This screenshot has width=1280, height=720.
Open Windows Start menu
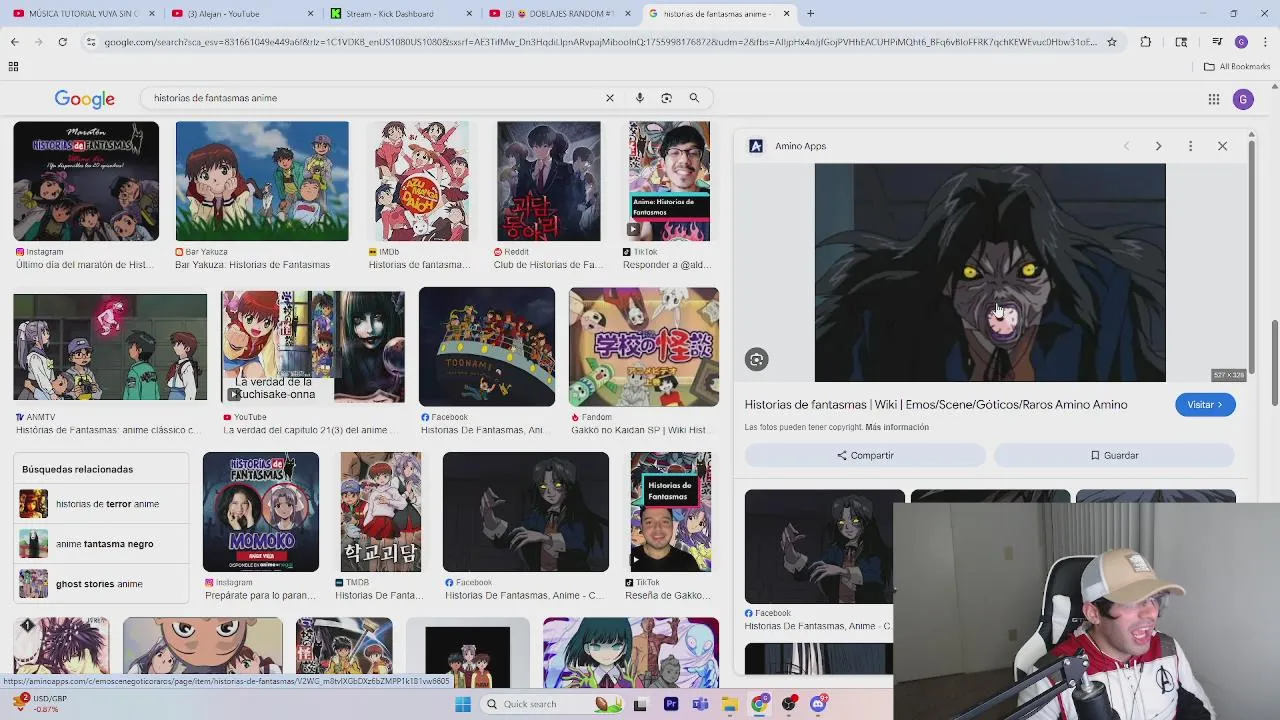[x=463, y=704]
